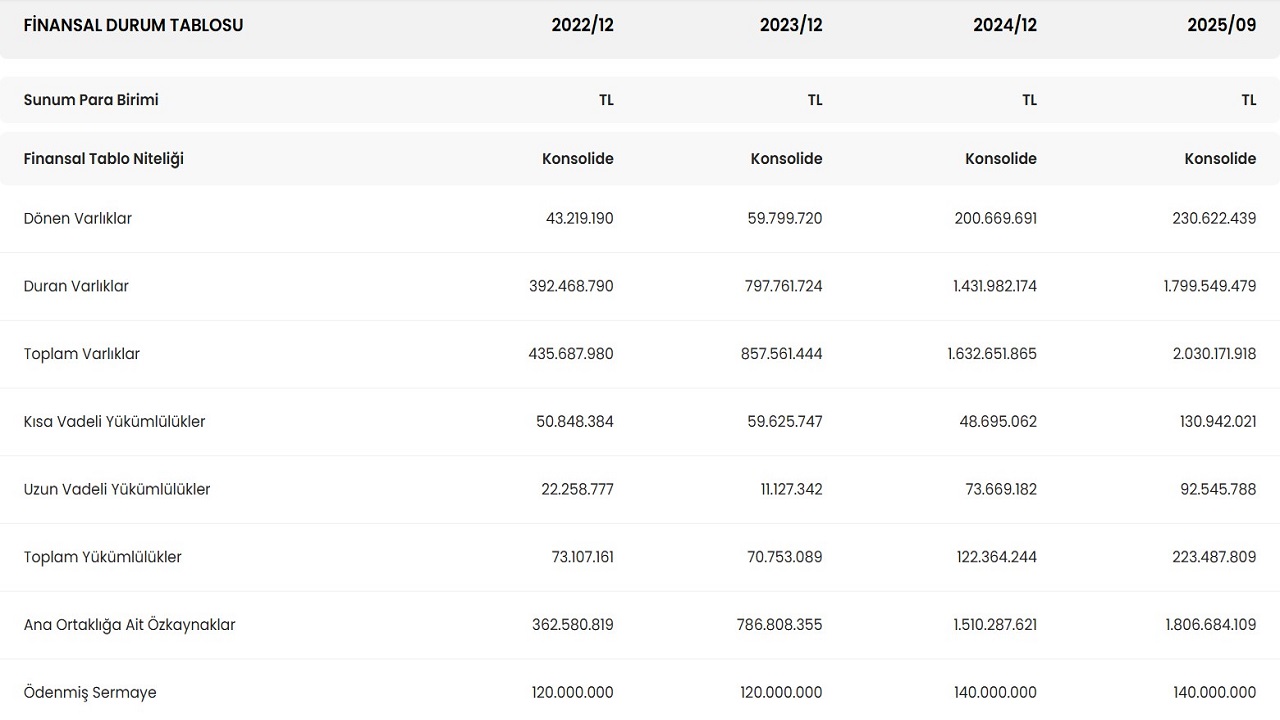
Task: Select the Uzun Vadeli Yükümlülükler label
Action: point(117,490)
